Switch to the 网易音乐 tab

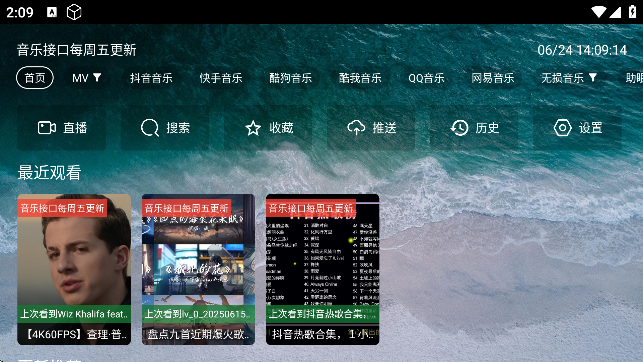coord(493,78)
